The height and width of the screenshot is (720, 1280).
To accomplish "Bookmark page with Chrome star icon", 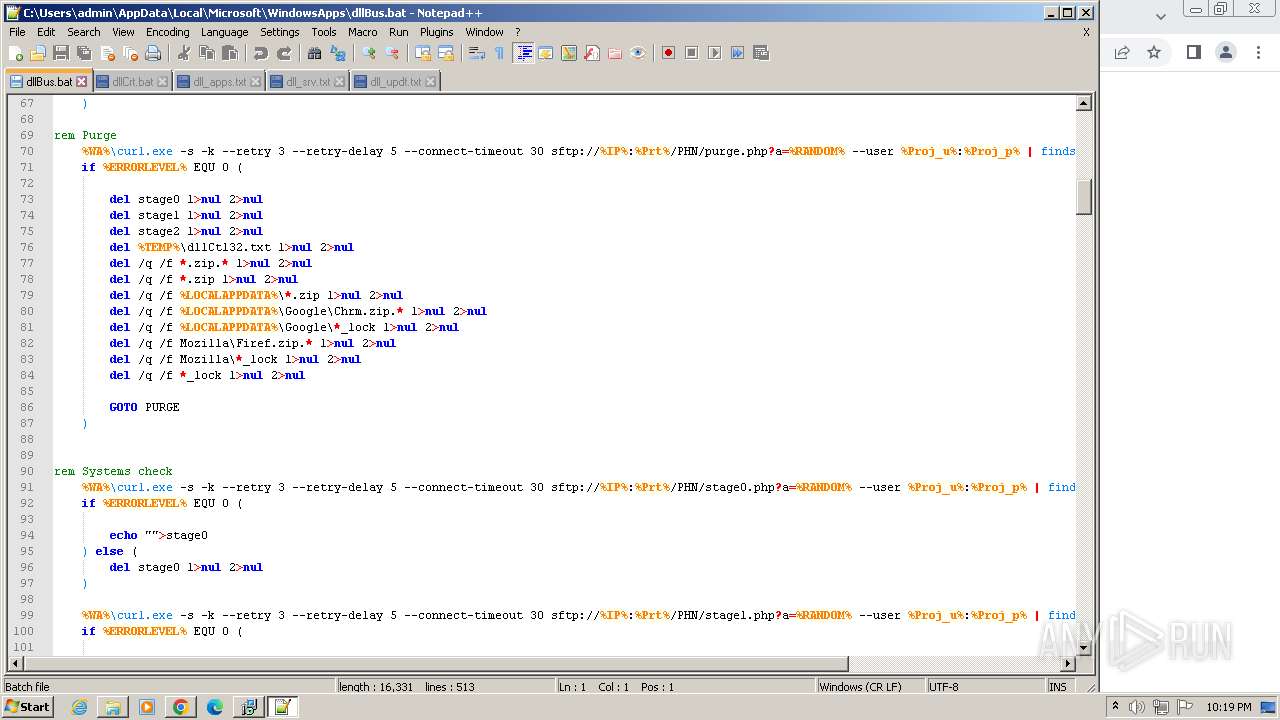I will tap(1154, 52).
